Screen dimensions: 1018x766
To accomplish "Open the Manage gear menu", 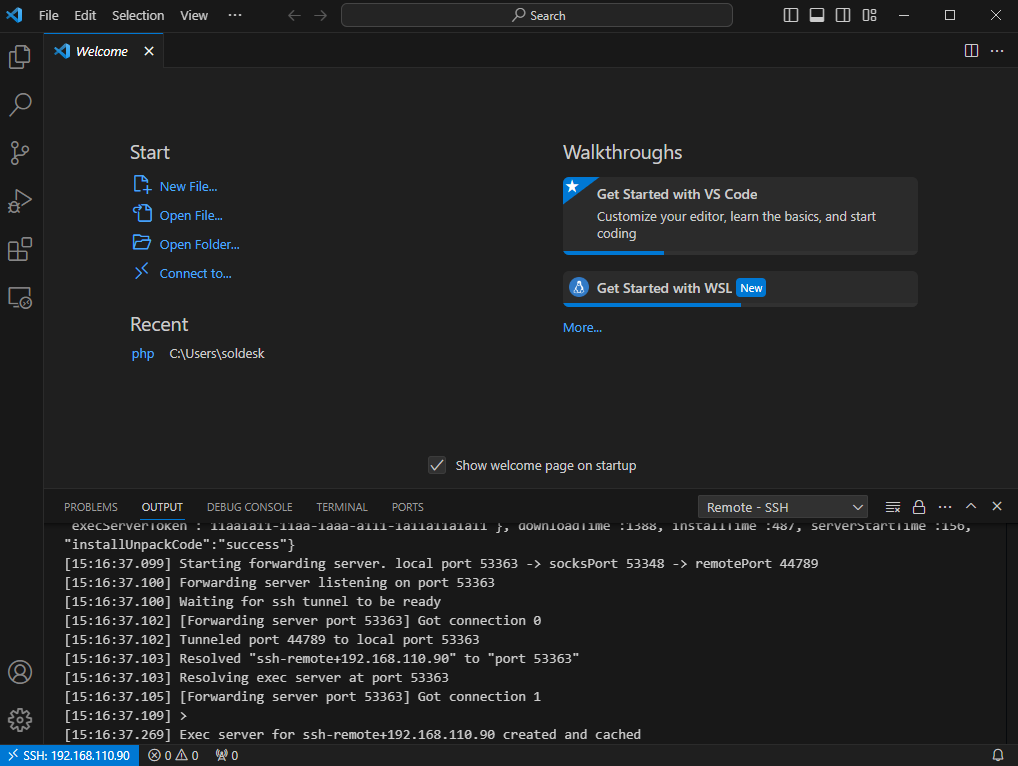I will [19, 720].
